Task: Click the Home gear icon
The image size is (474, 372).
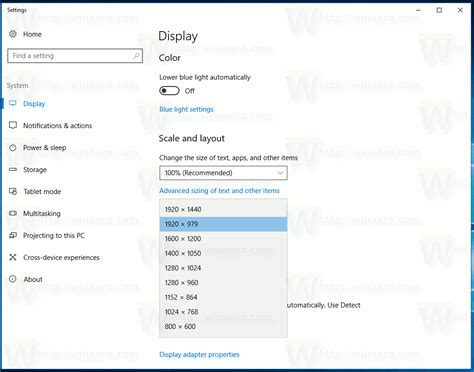Action: coord(13,34)
